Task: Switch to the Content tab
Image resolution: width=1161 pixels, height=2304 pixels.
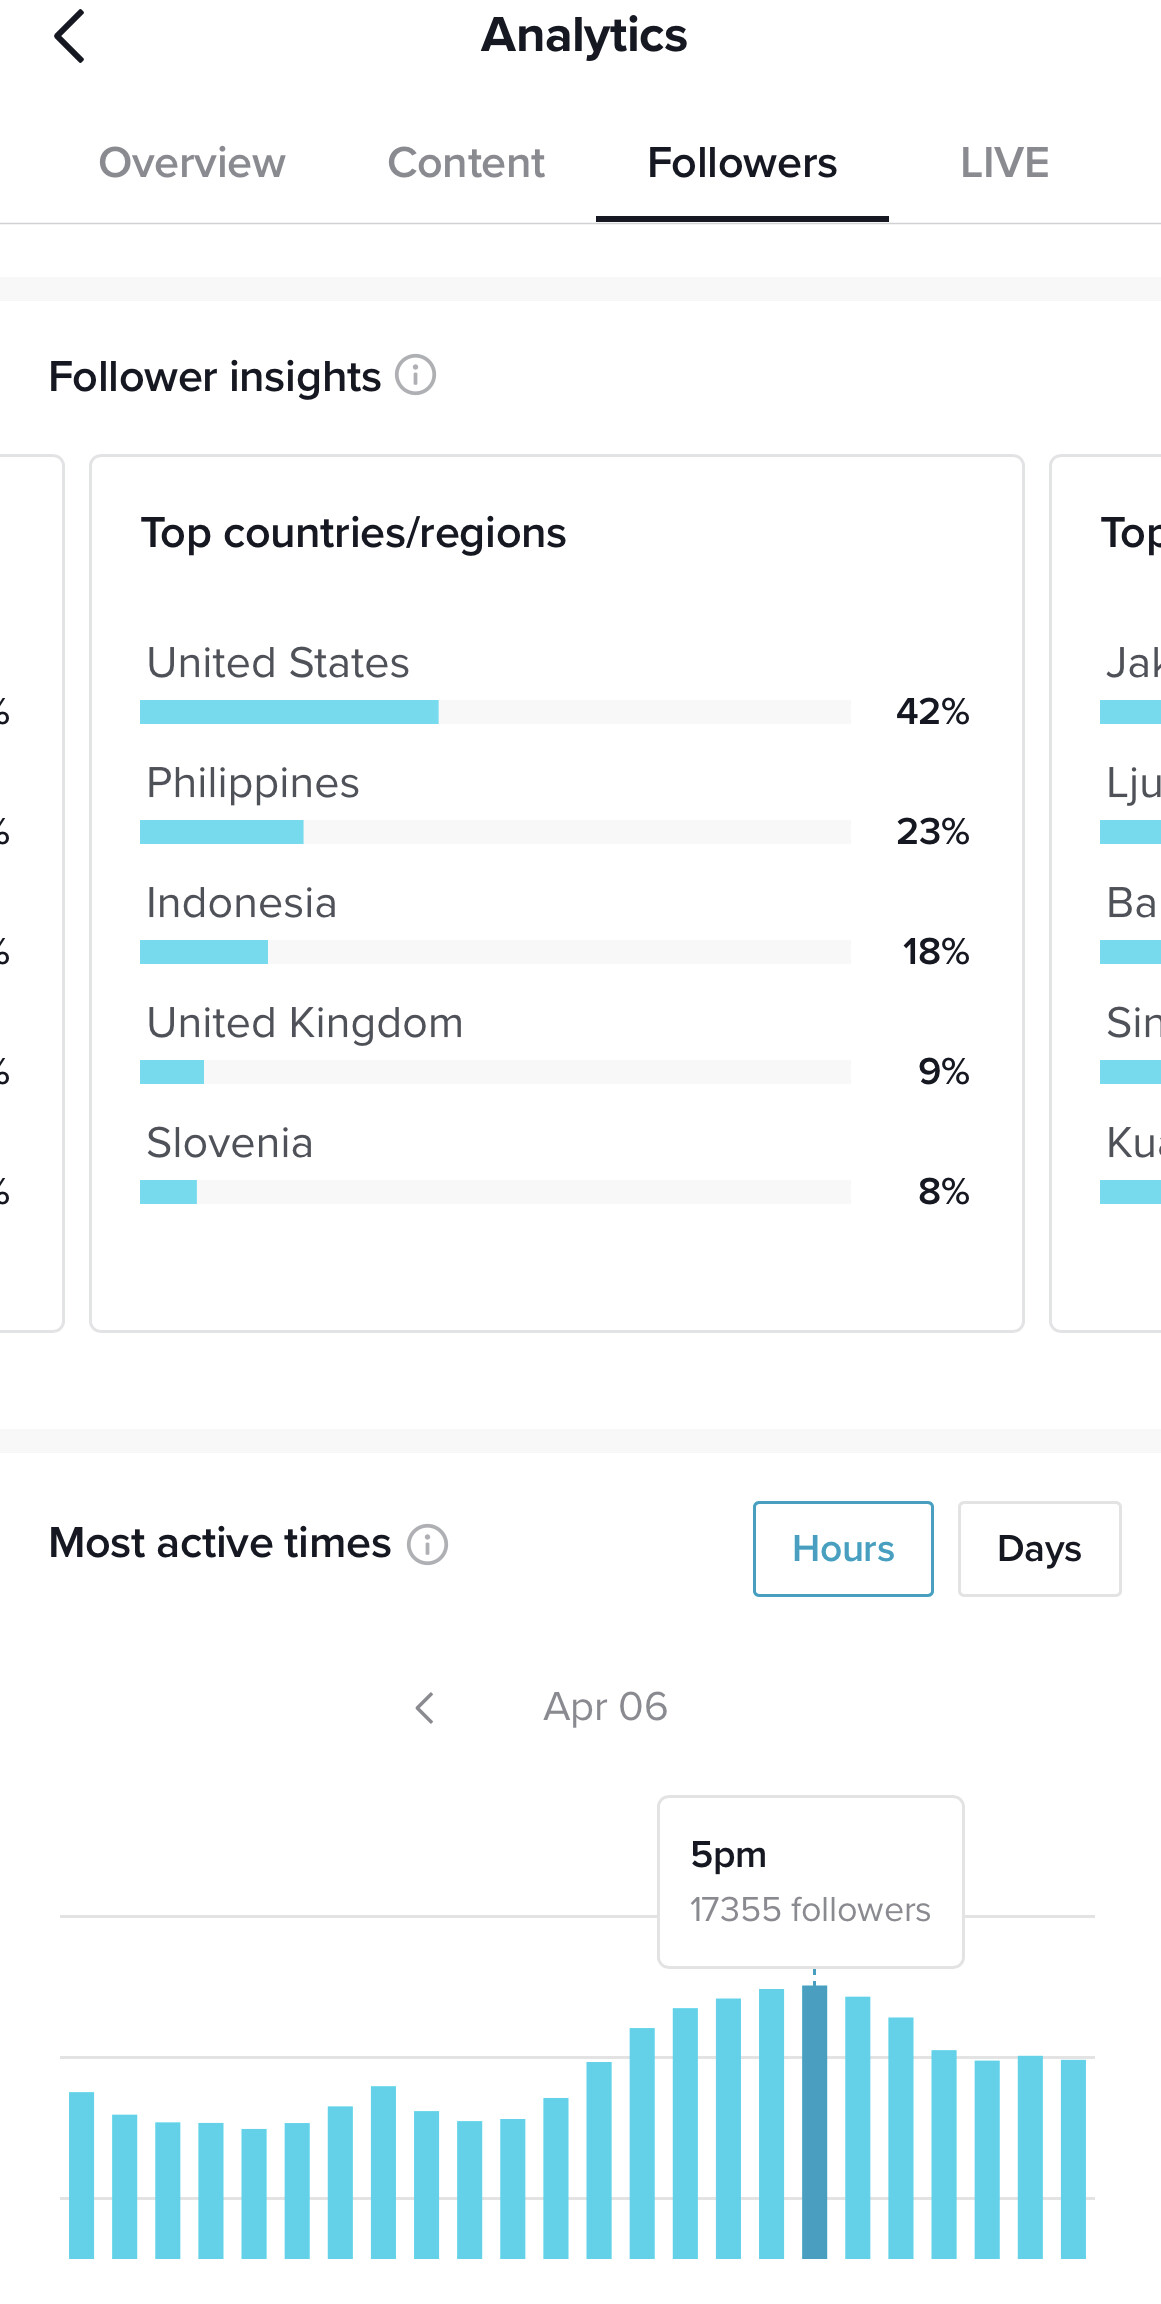Action: 466,163
